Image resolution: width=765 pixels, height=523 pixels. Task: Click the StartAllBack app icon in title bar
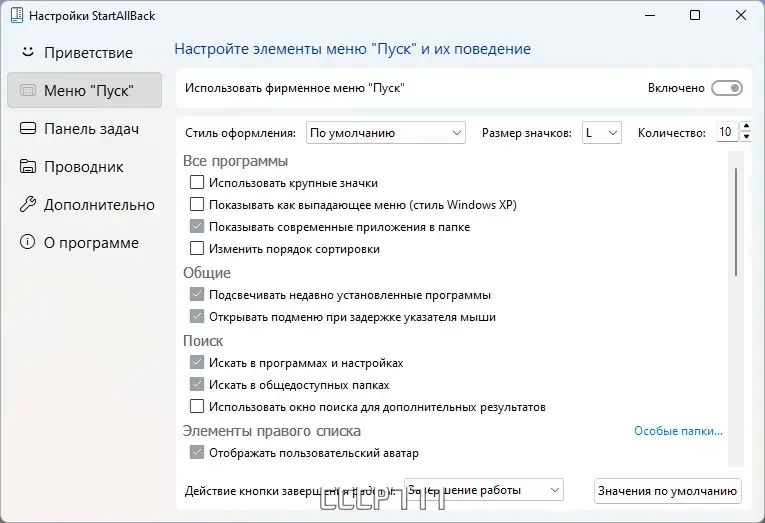17,15
